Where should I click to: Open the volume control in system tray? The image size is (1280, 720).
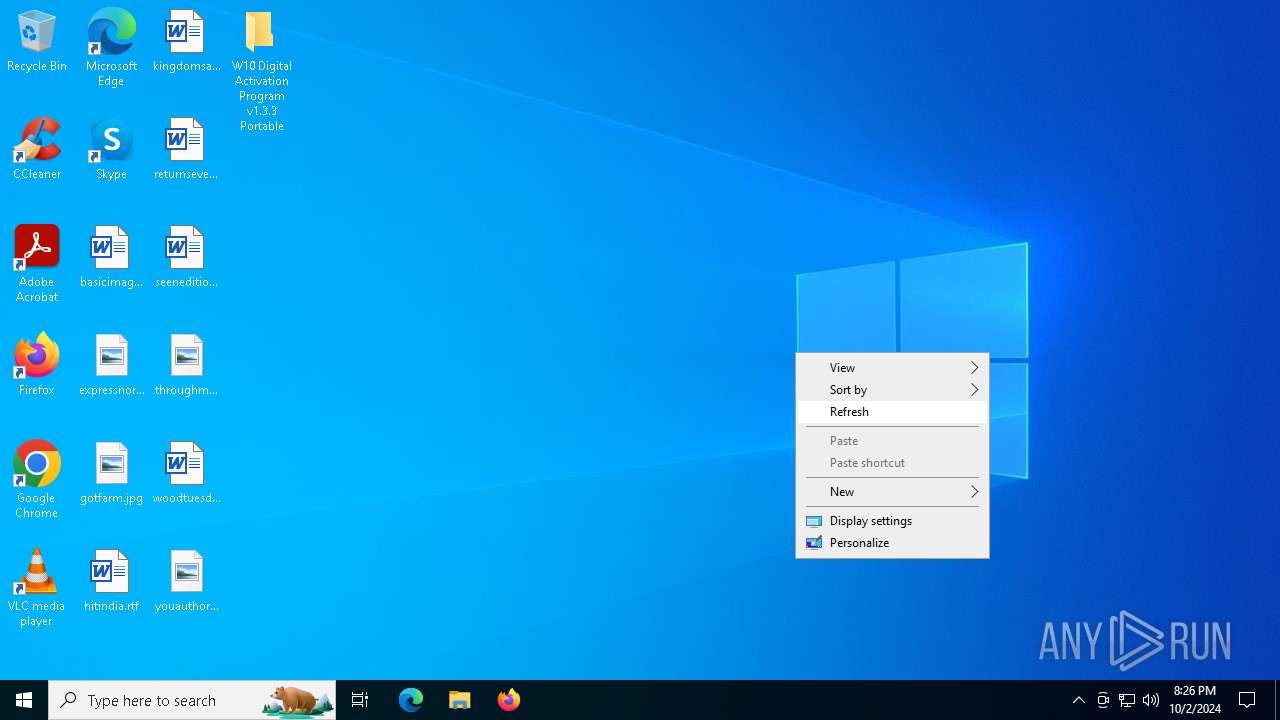(1151, 700)
